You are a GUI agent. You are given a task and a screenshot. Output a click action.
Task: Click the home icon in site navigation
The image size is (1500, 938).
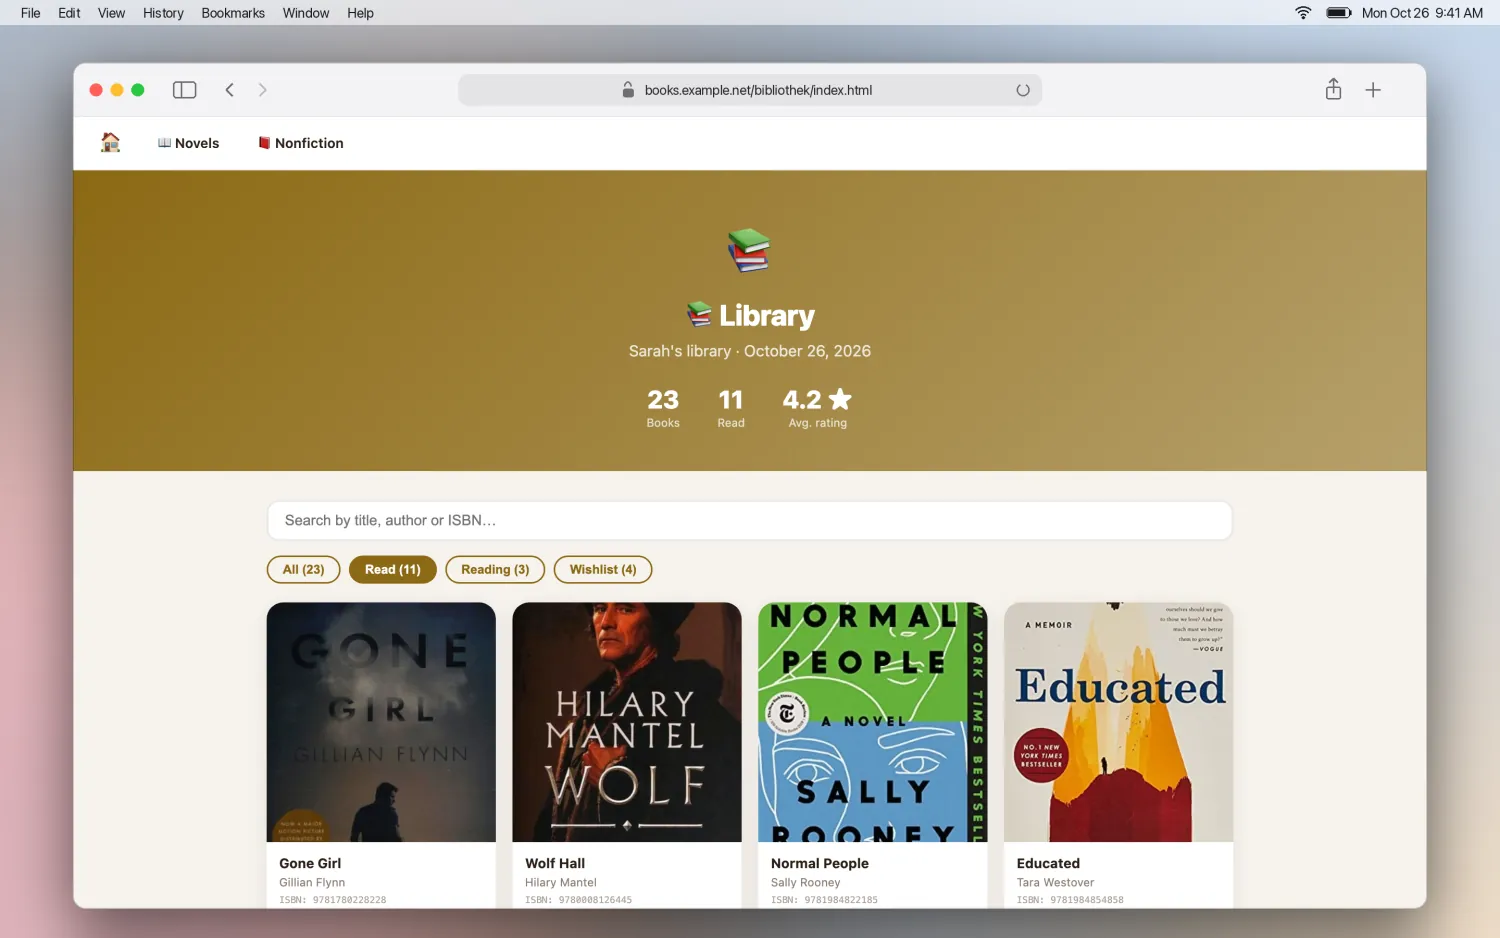click(x=111, y=143)
